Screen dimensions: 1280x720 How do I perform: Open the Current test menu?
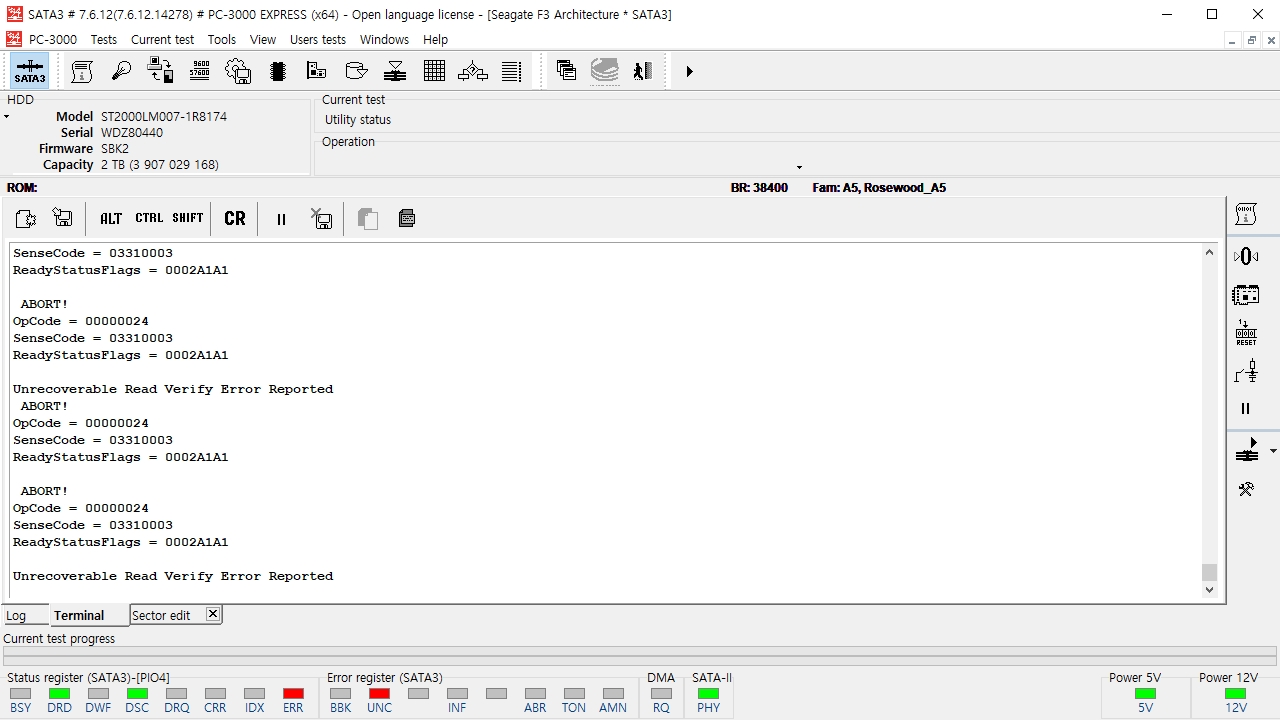tap(162, 40)
